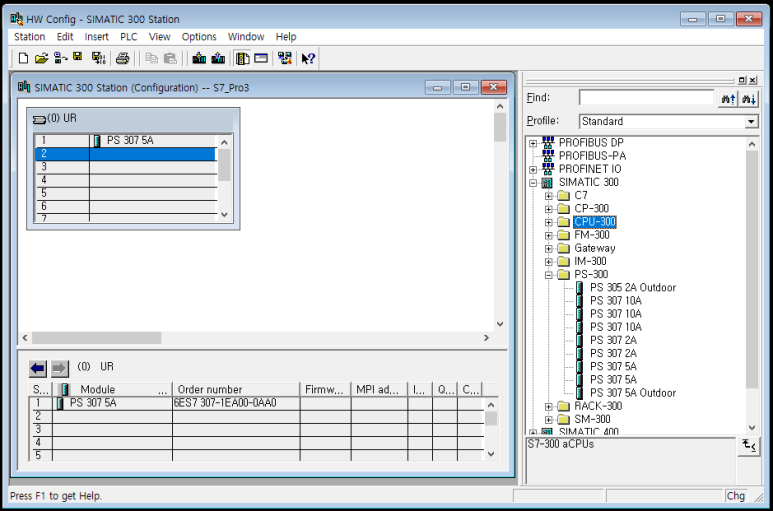Expand the RACK-300 folder
The image size is (773, 511).
click(549, 407)
